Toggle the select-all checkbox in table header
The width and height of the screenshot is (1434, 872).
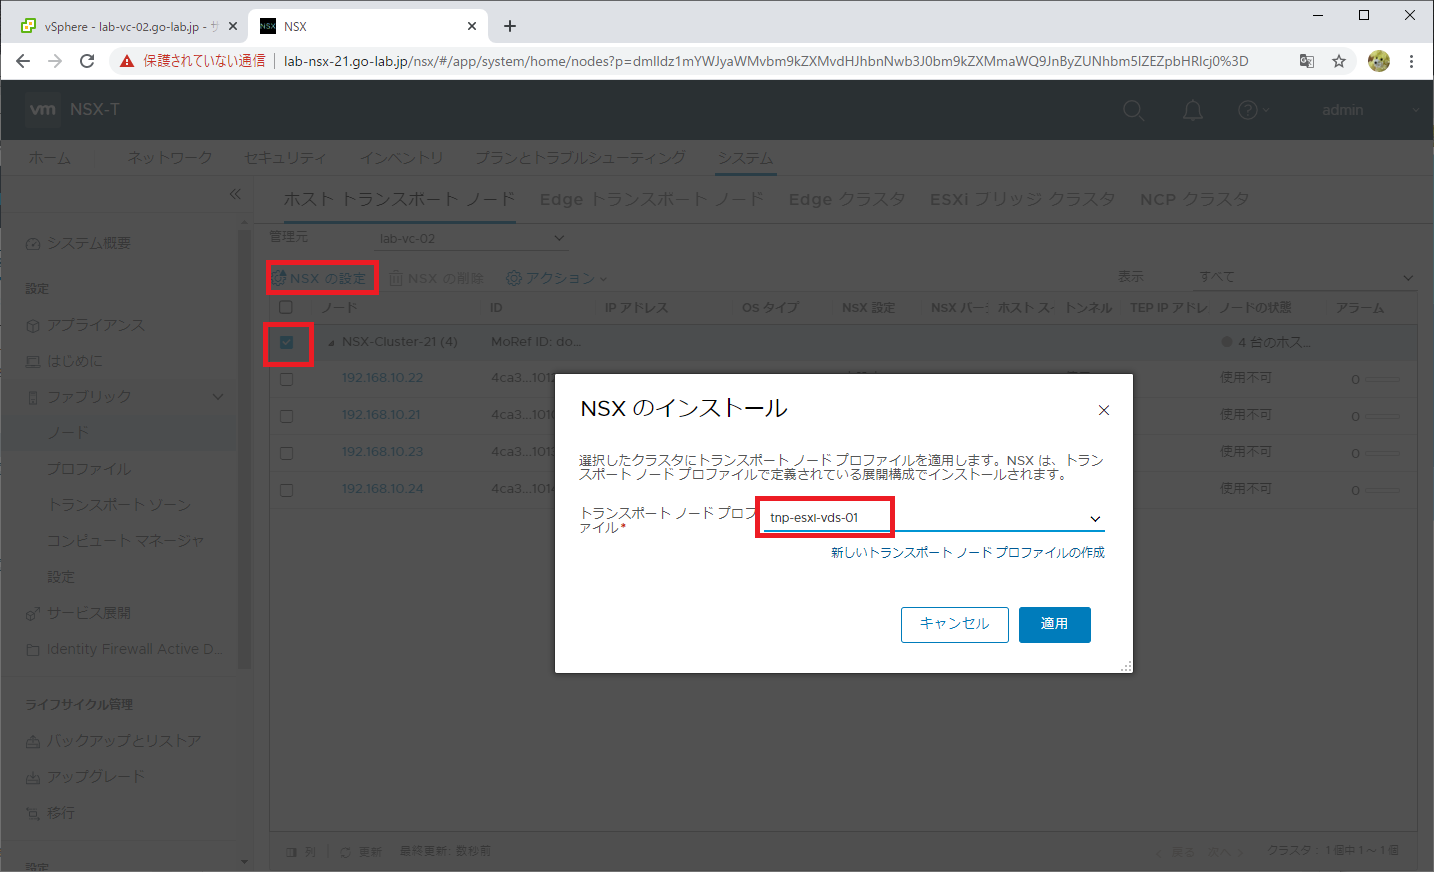286,307
